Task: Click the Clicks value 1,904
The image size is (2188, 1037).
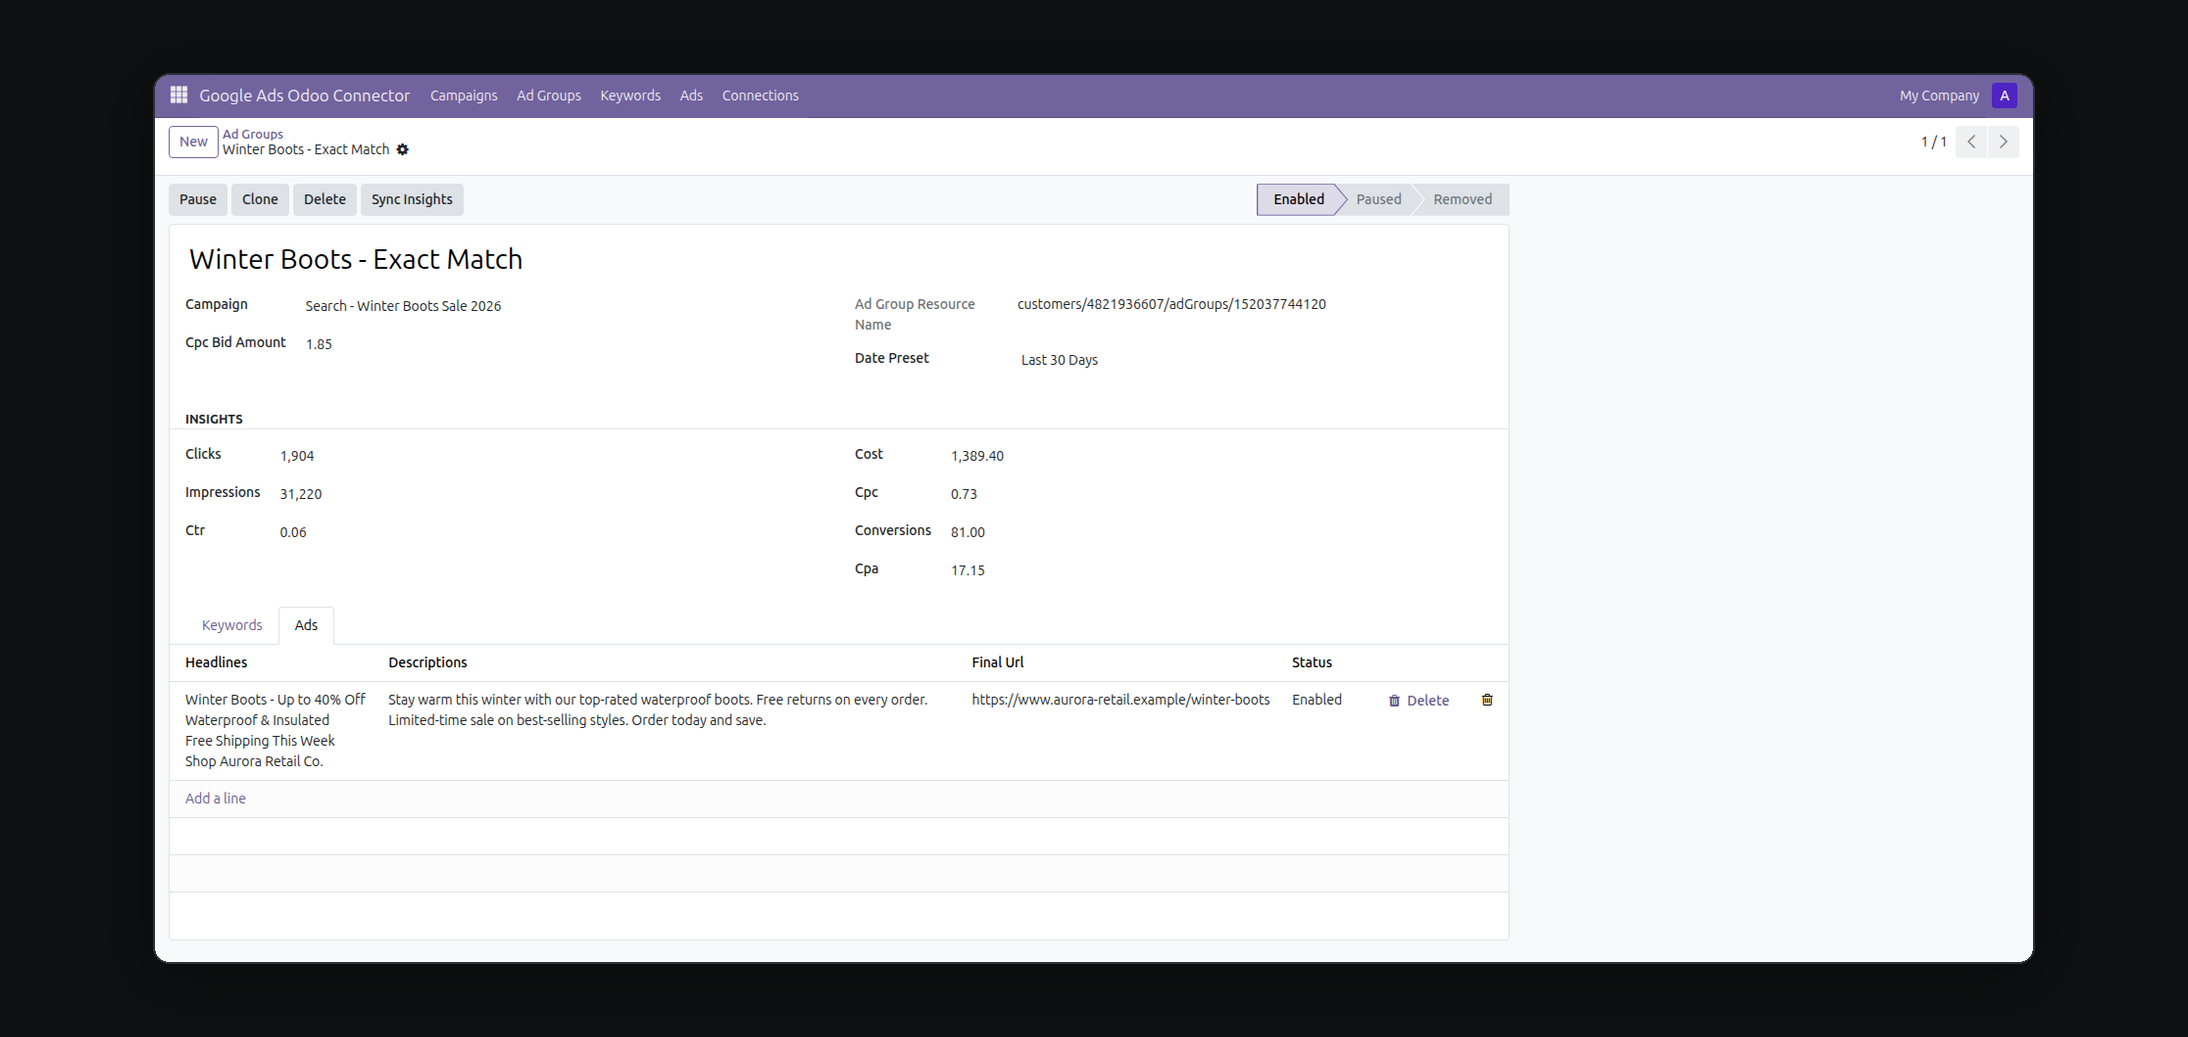Action: click(297, 456)
